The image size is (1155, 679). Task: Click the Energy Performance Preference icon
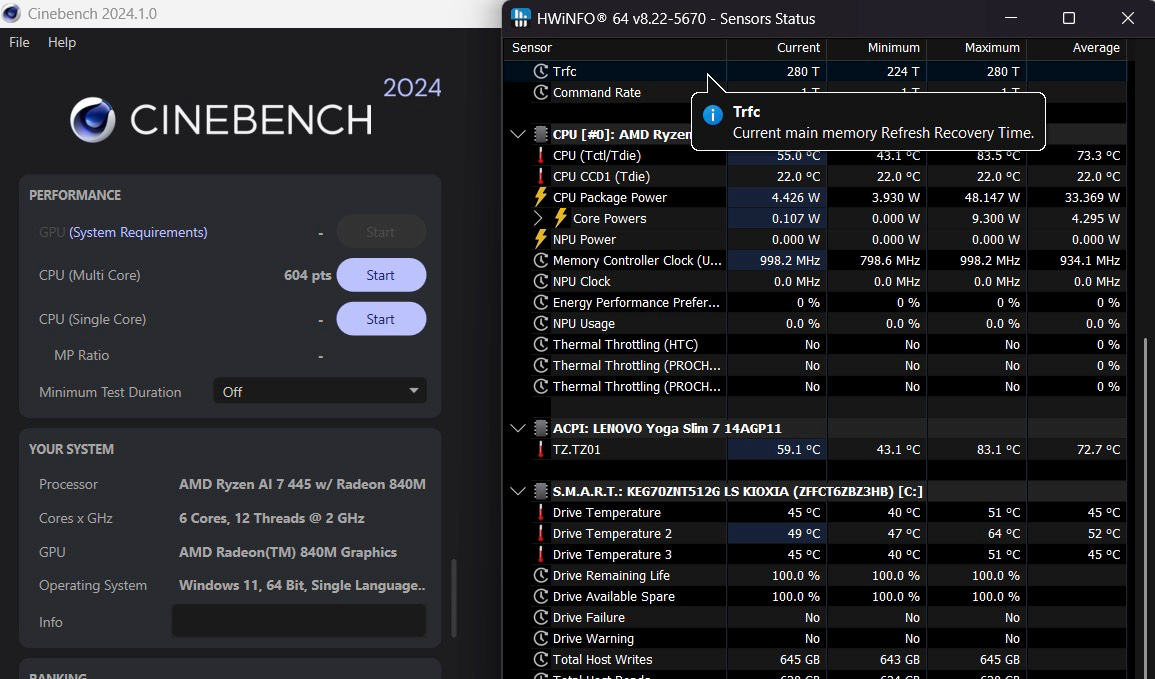(541, 303)
